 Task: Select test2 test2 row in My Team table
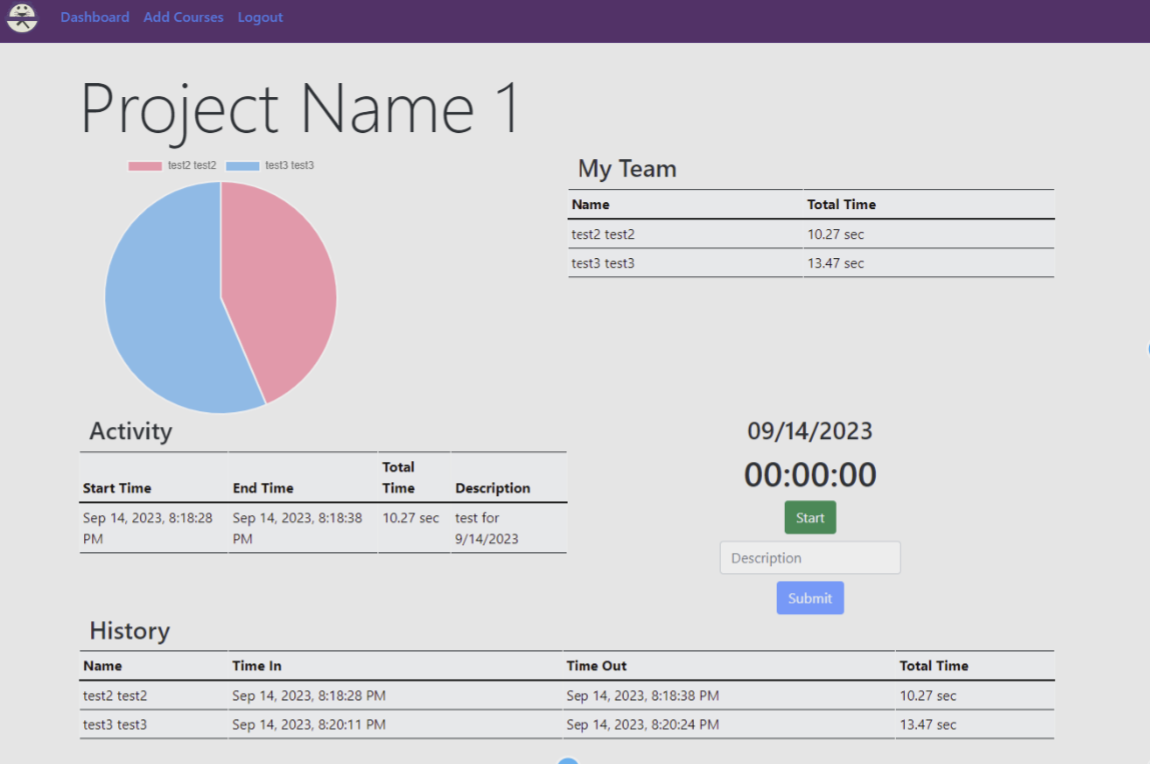pos(603,234)
